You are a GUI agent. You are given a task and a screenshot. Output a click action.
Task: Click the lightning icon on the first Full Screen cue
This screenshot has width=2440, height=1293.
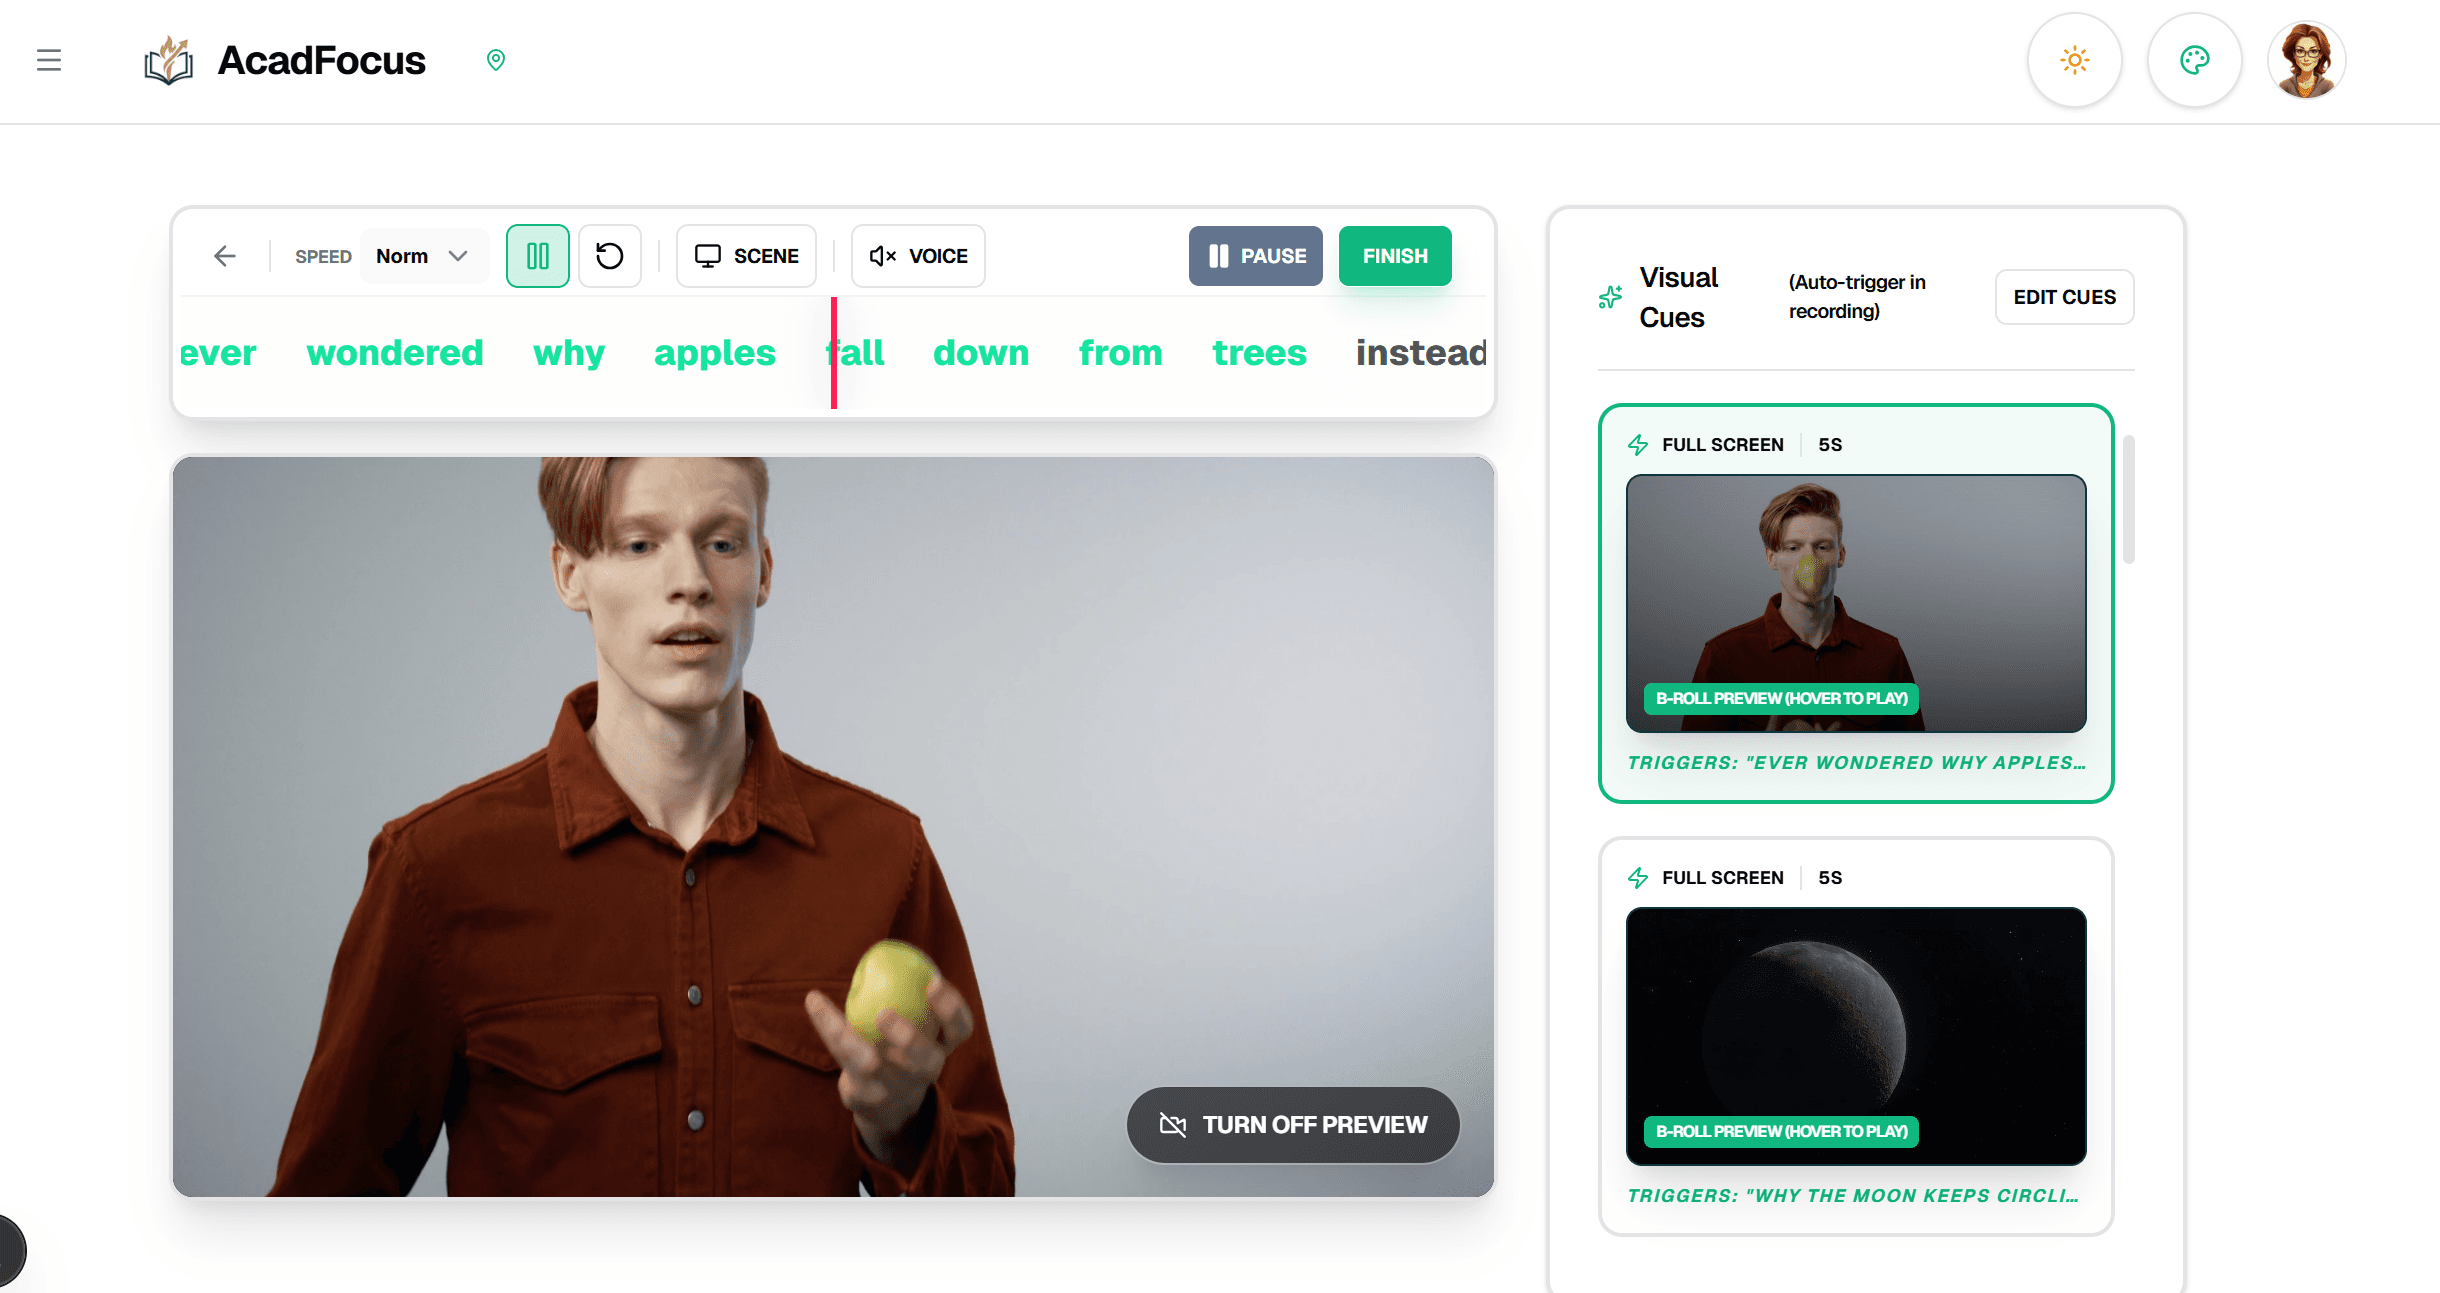point(1639,445)
